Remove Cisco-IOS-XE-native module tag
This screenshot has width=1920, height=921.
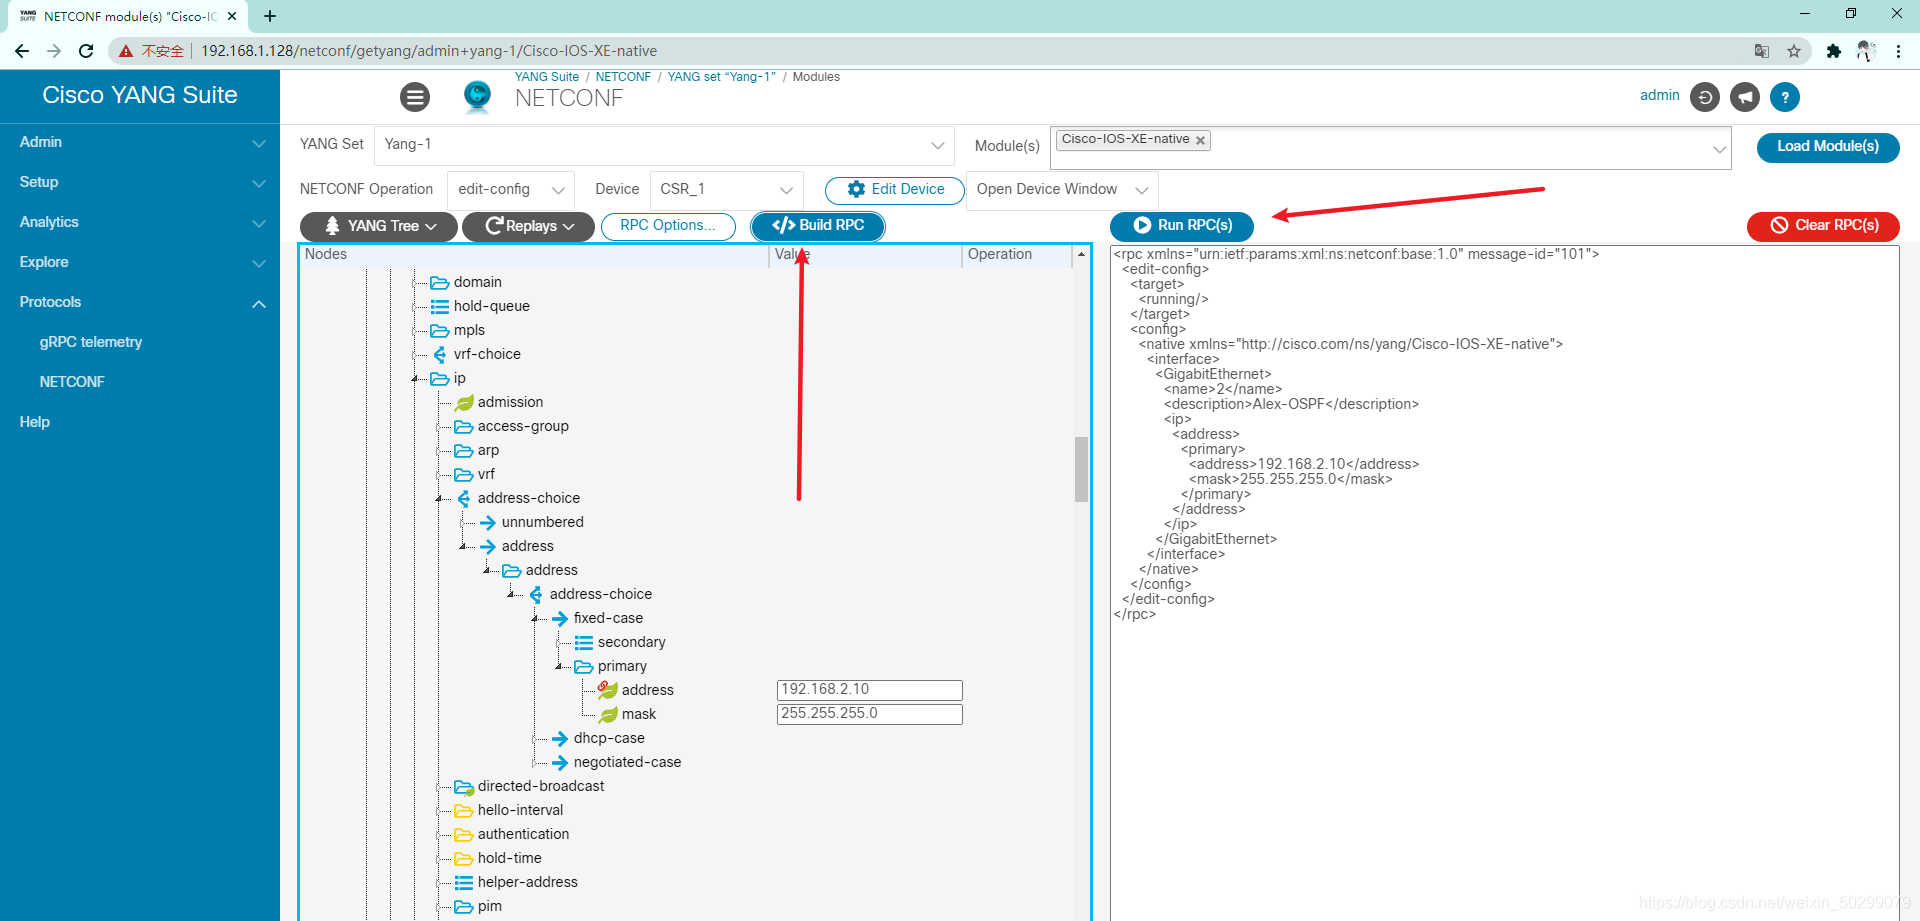1200,140
